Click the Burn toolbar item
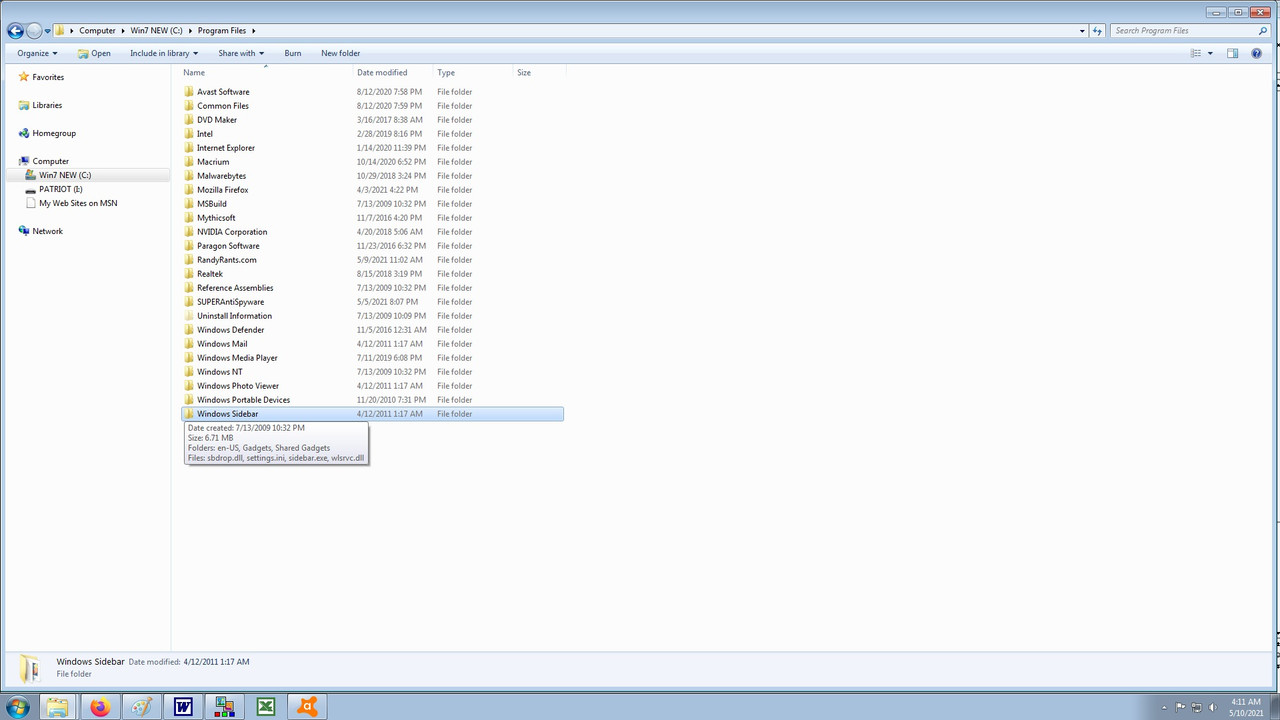This screenshot has height=720, width=1280. (292, 53)
